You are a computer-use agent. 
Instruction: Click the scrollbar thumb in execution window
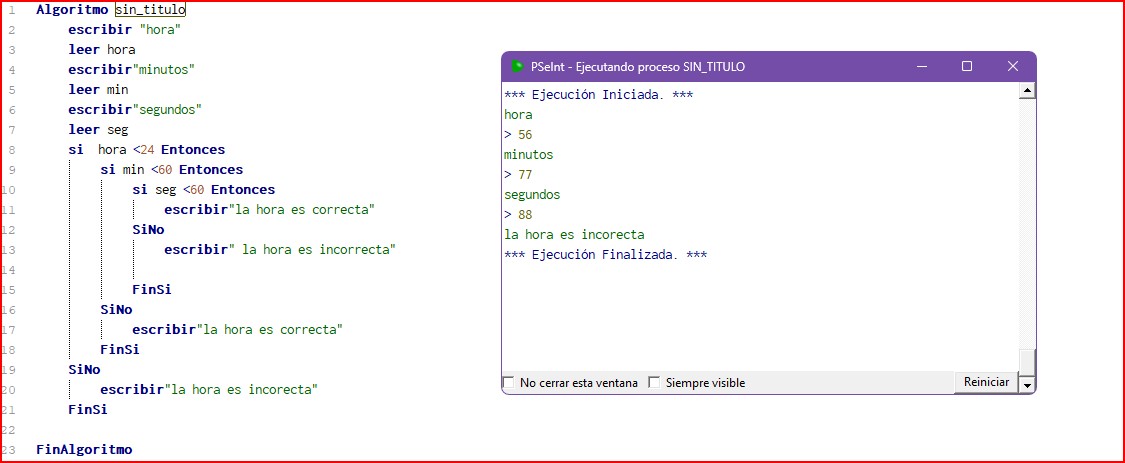coord(1027,360)
